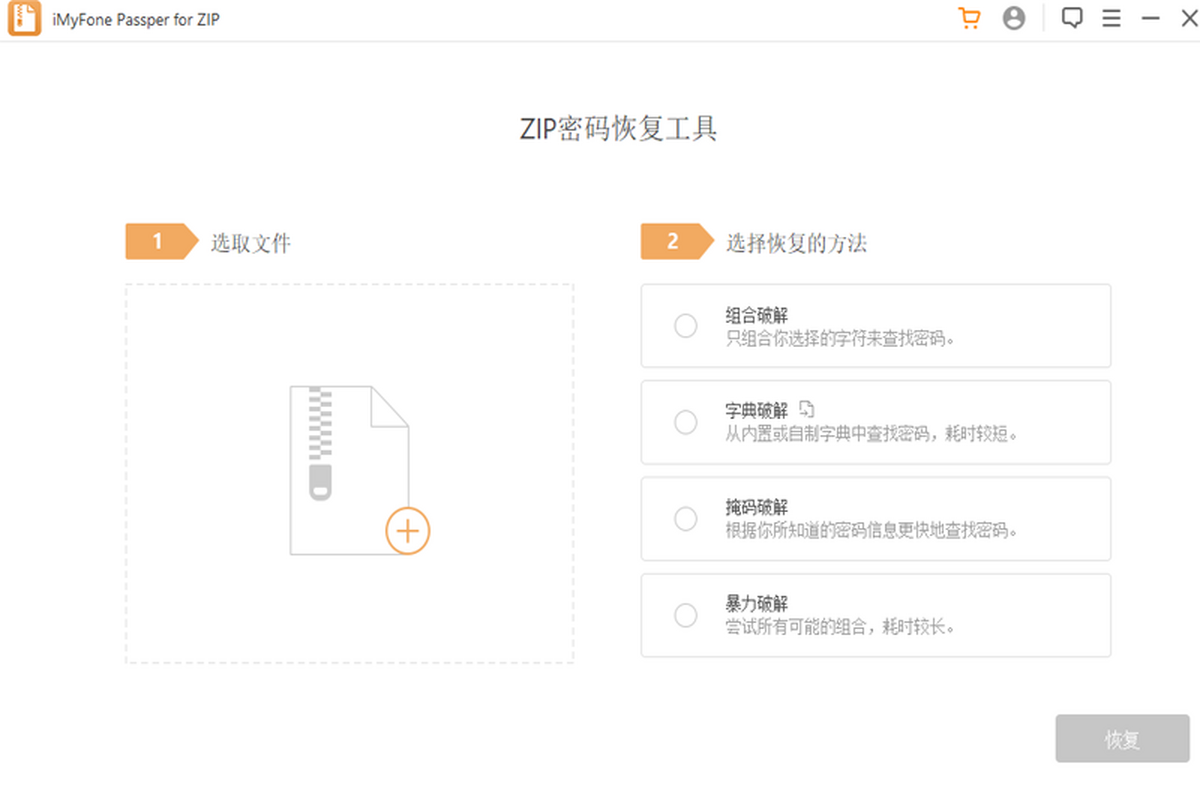Click the ZIP密码恢复工具 heading
This screenshot has width=1200, height=800.
coord(619,130)
